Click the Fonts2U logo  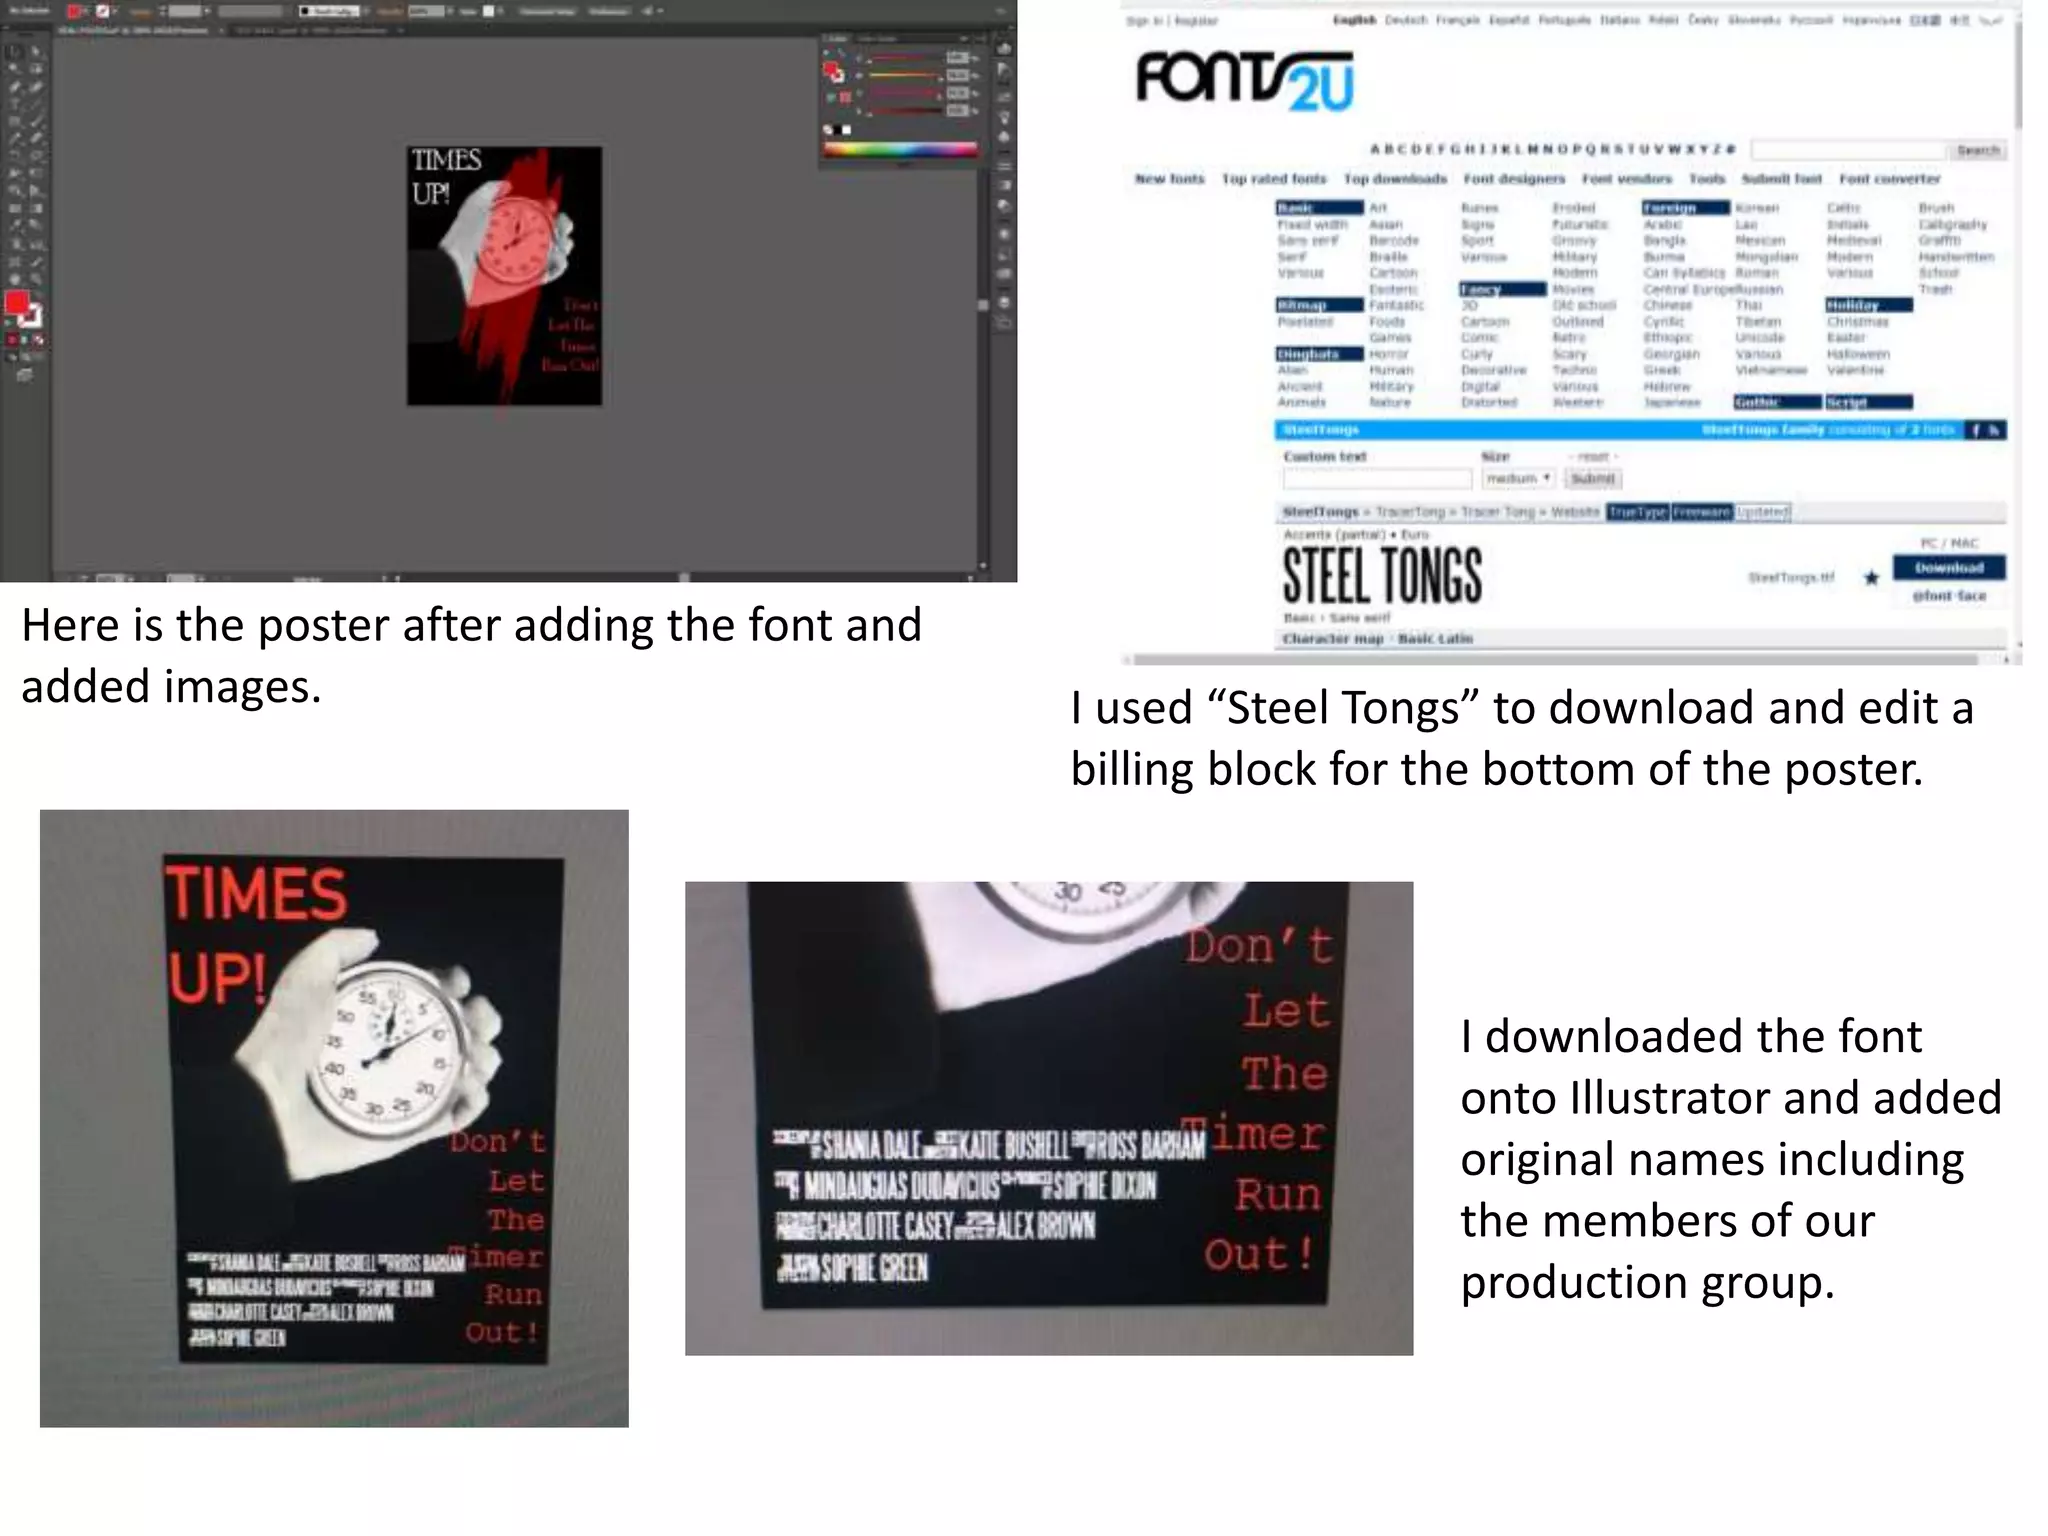point(1244,80)
